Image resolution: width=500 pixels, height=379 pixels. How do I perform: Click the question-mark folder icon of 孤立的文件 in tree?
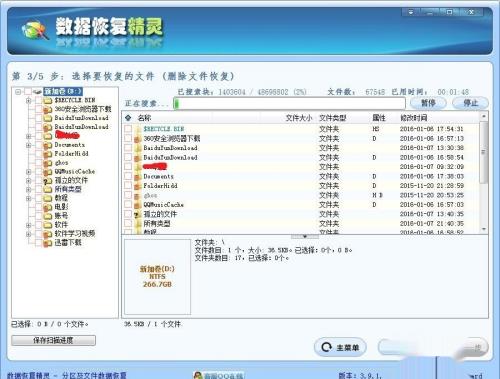pyautogui.click(x=48, y=181)
